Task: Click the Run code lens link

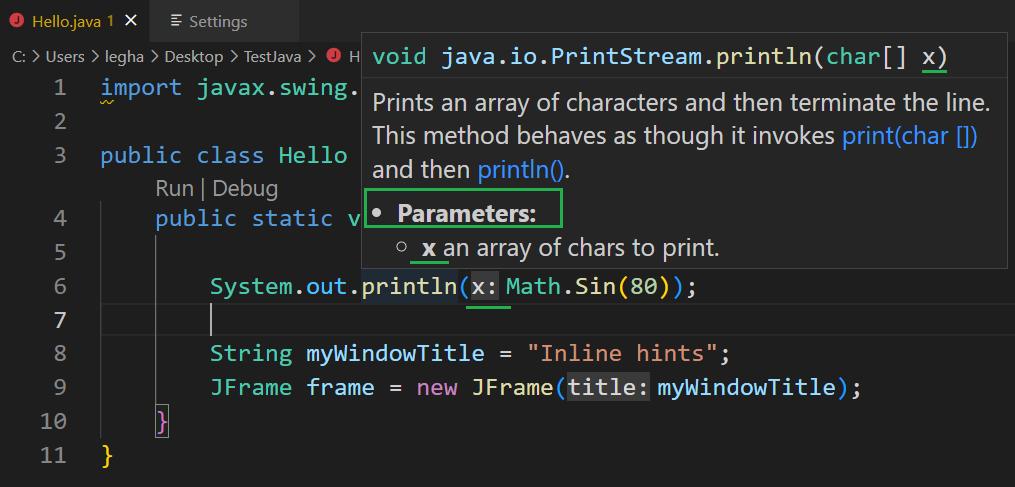Action: point(174,189)
